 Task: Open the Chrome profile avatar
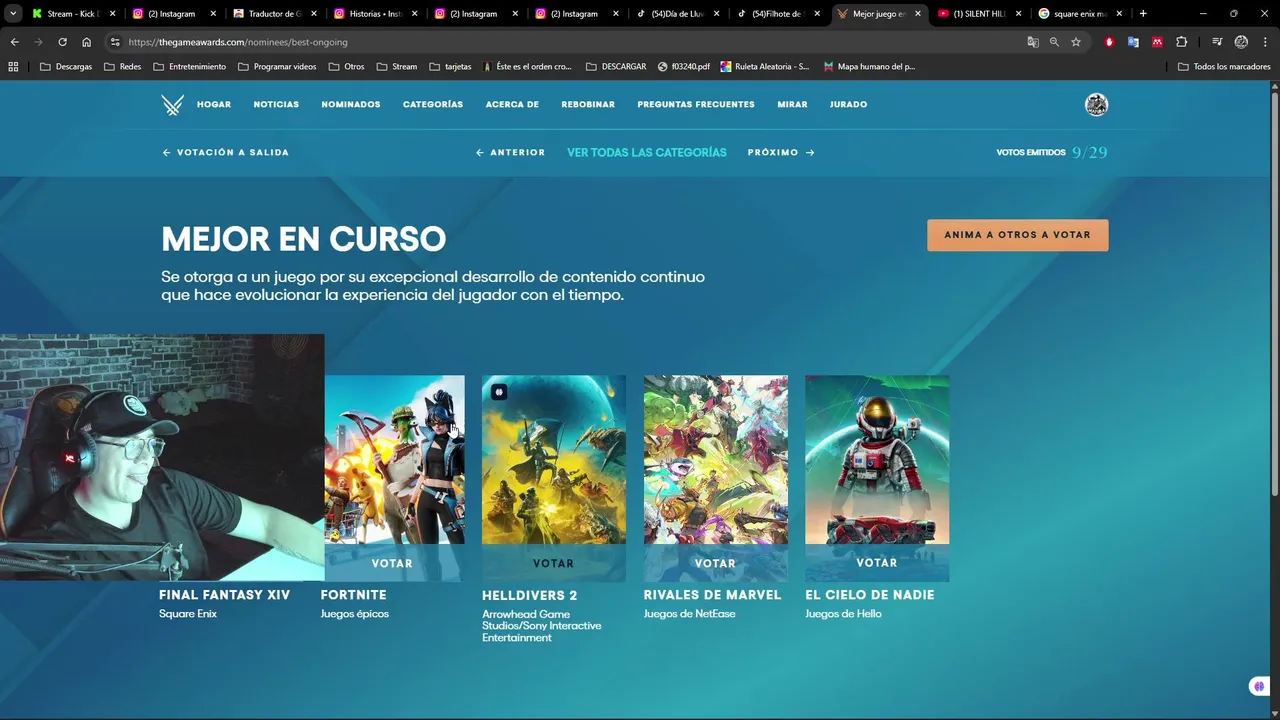tap(1241, 42)
